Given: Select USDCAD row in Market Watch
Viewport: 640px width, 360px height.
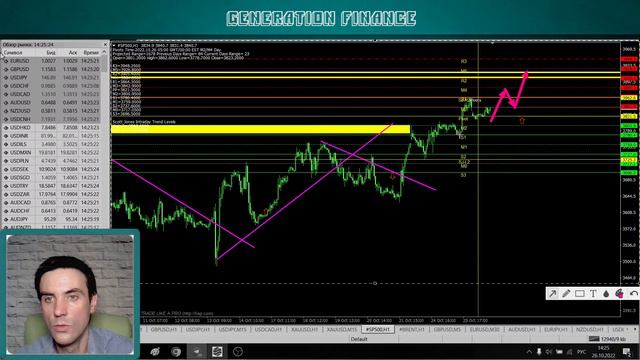Looking at the screenshot, I should click(51, 94).
